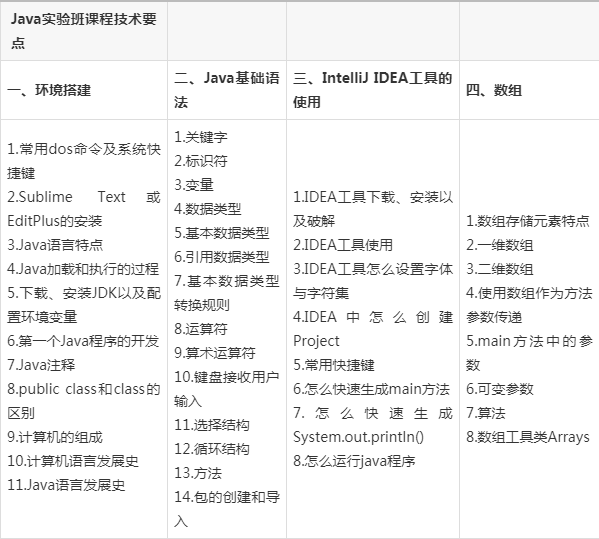Click '10.键盘接收用户输入'
The height and width of the screenshot is (539, 599).
pyautogui.click(x=227, y=389)
